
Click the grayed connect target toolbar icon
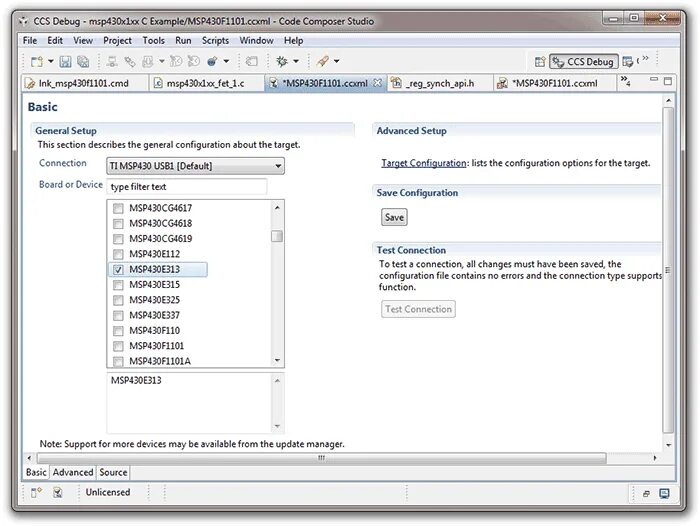[112, 61]
